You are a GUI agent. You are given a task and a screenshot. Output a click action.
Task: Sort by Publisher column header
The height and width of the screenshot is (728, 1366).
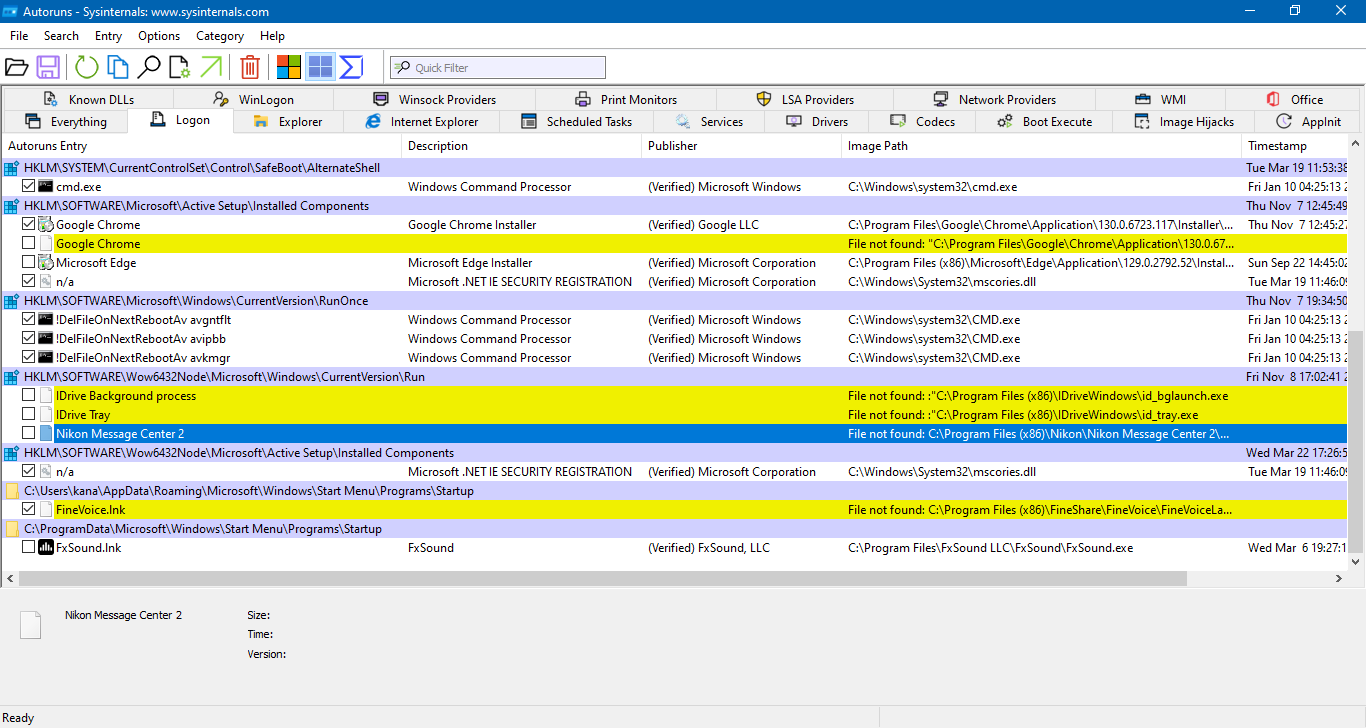[741, 146]
